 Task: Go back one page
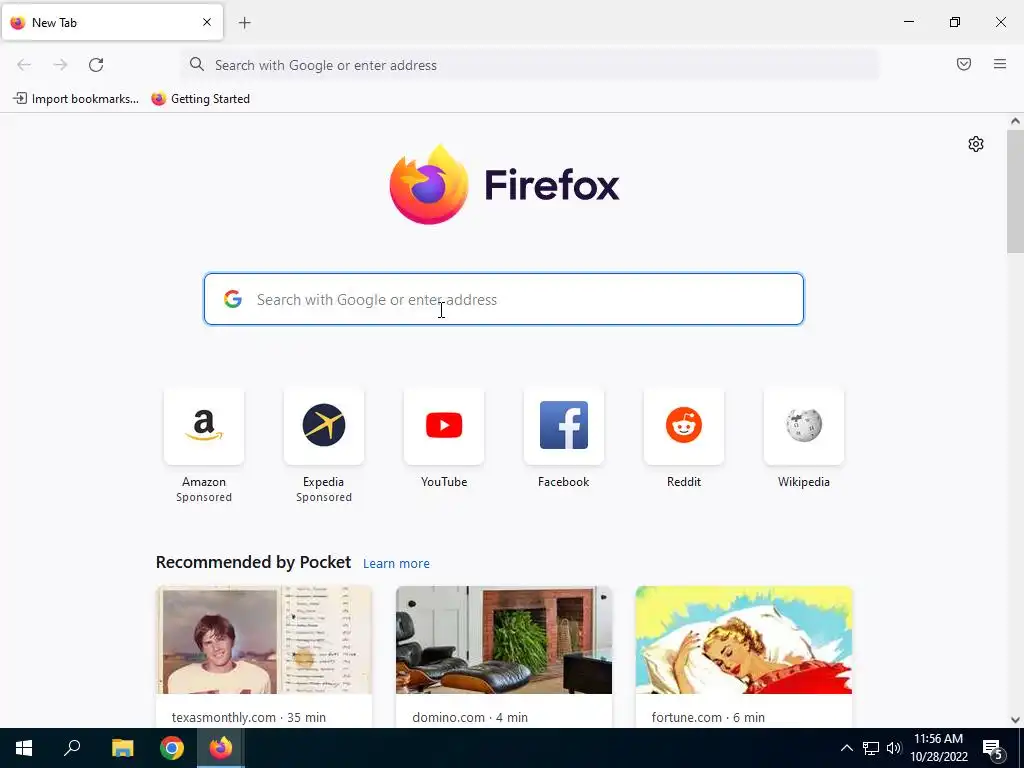coord(24,65)
